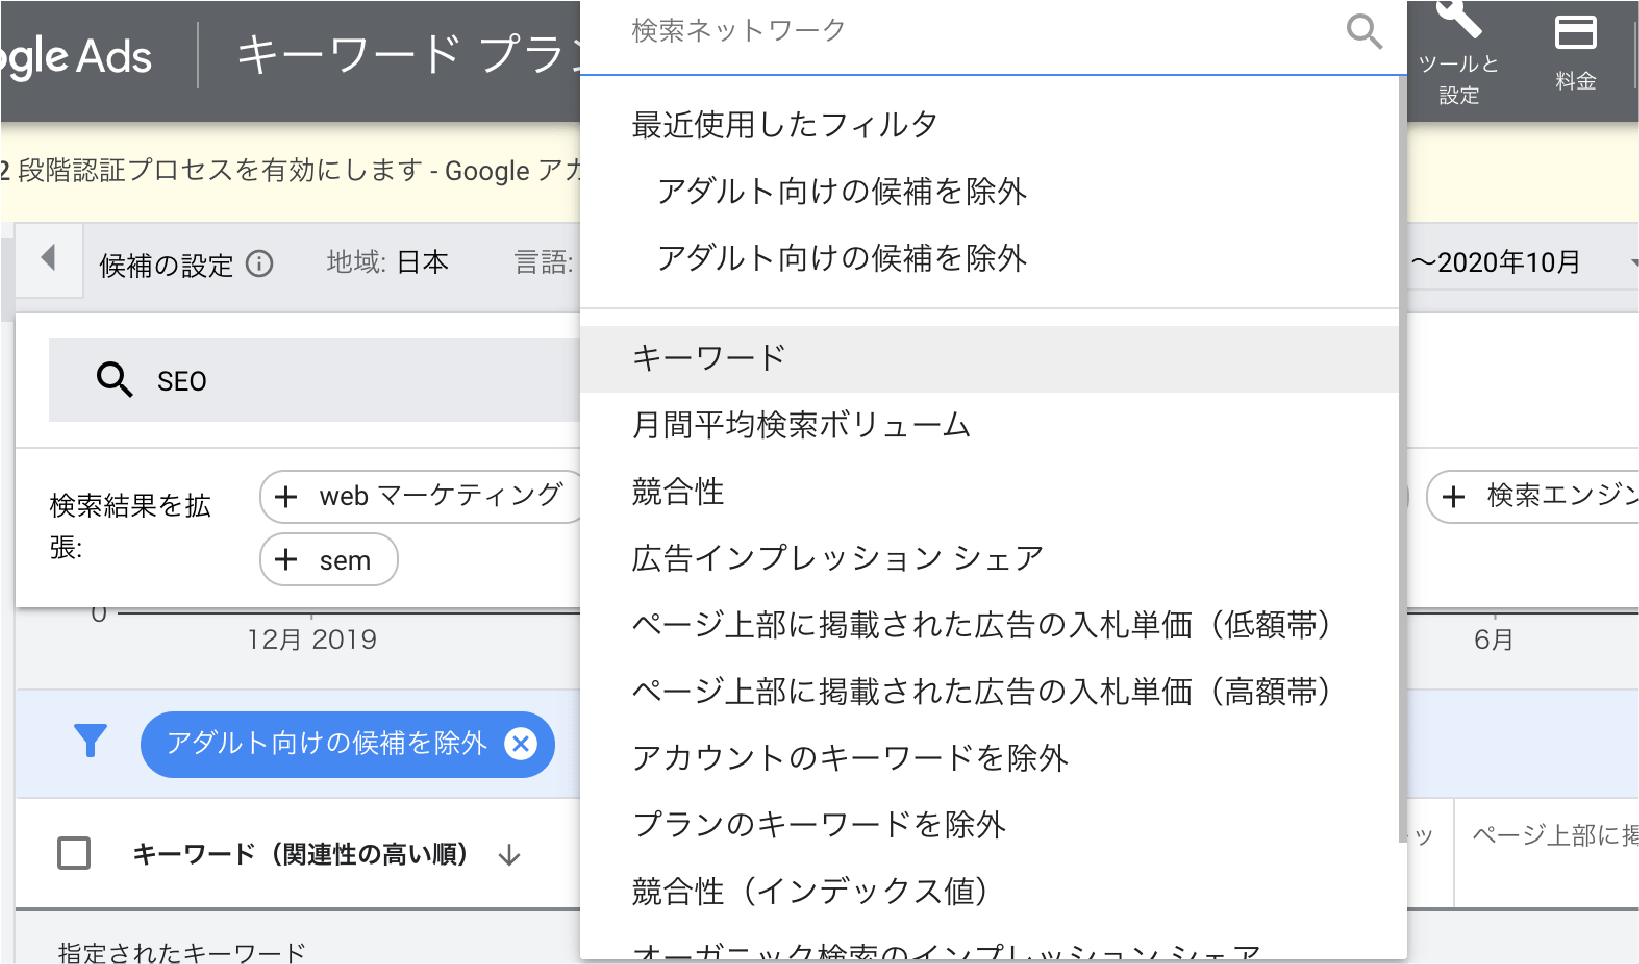Click the plus icon on the 検索エンジン chip
This screenshot has width=1639, height=964.
(x=1452, y=496)
